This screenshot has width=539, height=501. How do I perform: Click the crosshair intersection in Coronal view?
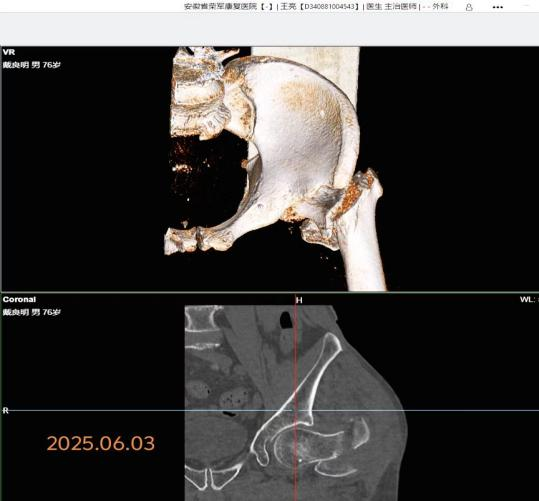(296, 410)
